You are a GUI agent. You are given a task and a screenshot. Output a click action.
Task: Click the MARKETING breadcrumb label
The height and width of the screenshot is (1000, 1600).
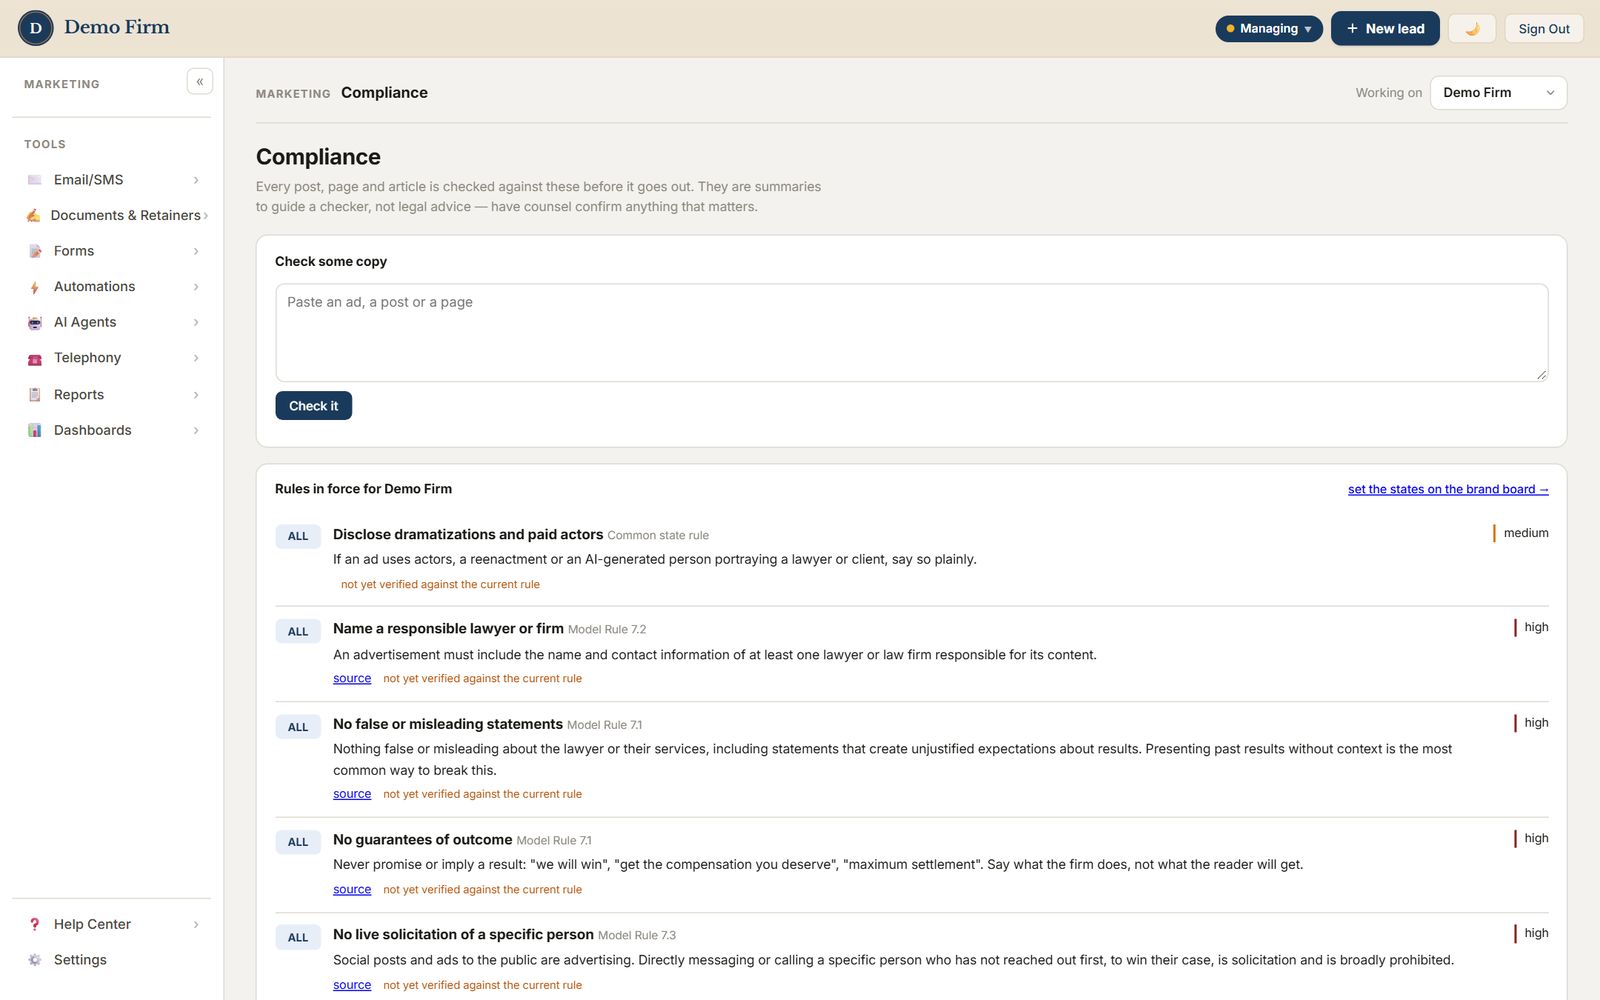(x=293, y=94)
